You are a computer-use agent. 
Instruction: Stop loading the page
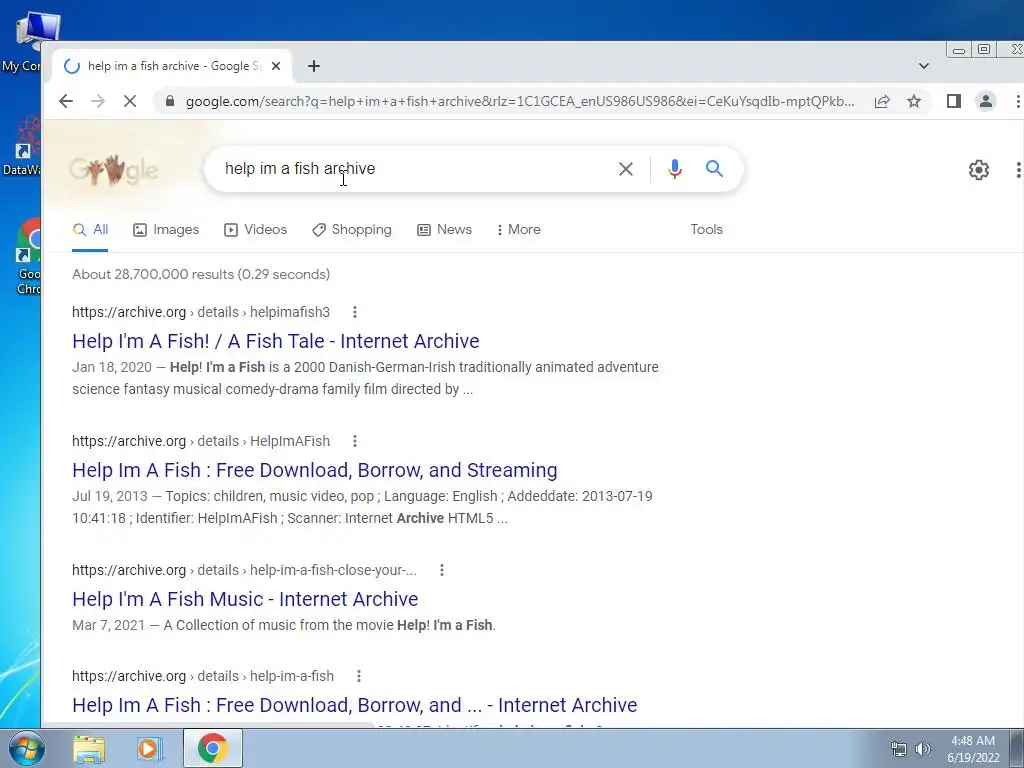(x=130, y=101)
